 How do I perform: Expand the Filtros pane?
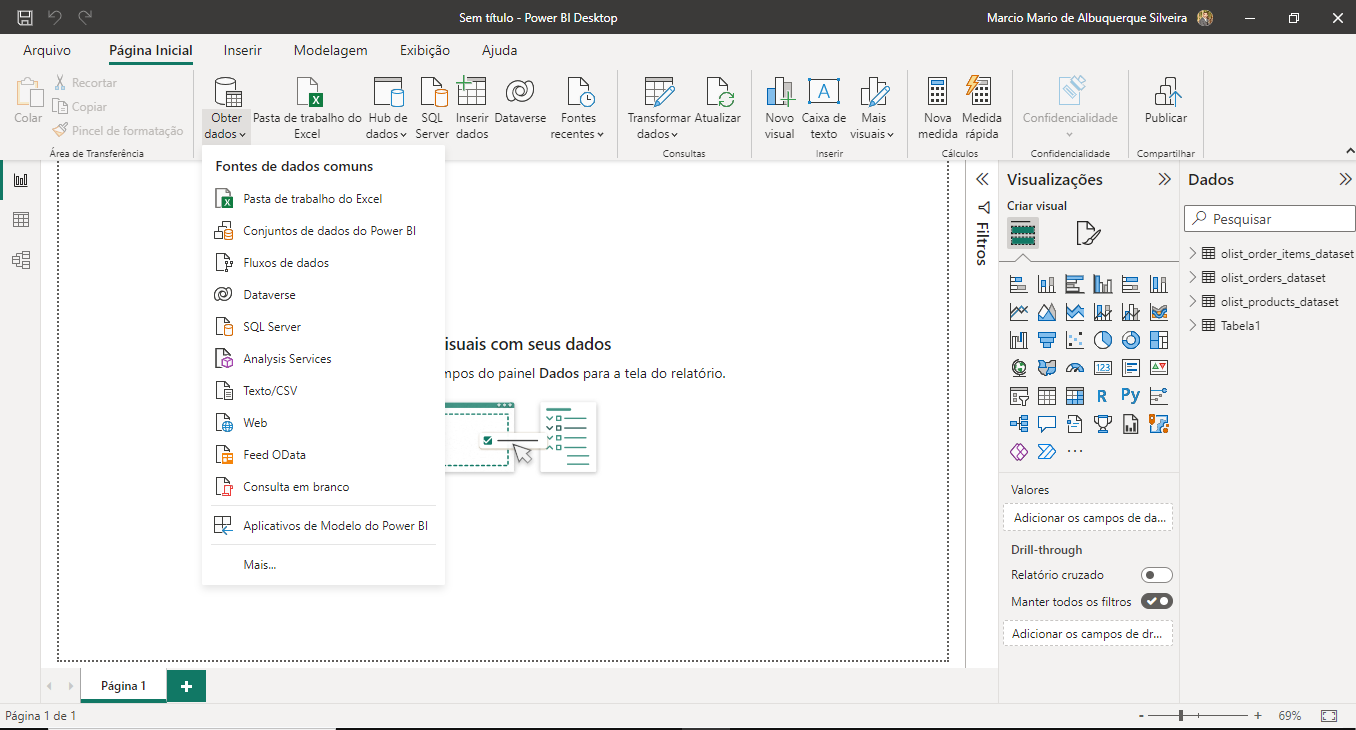pos(982,180)
